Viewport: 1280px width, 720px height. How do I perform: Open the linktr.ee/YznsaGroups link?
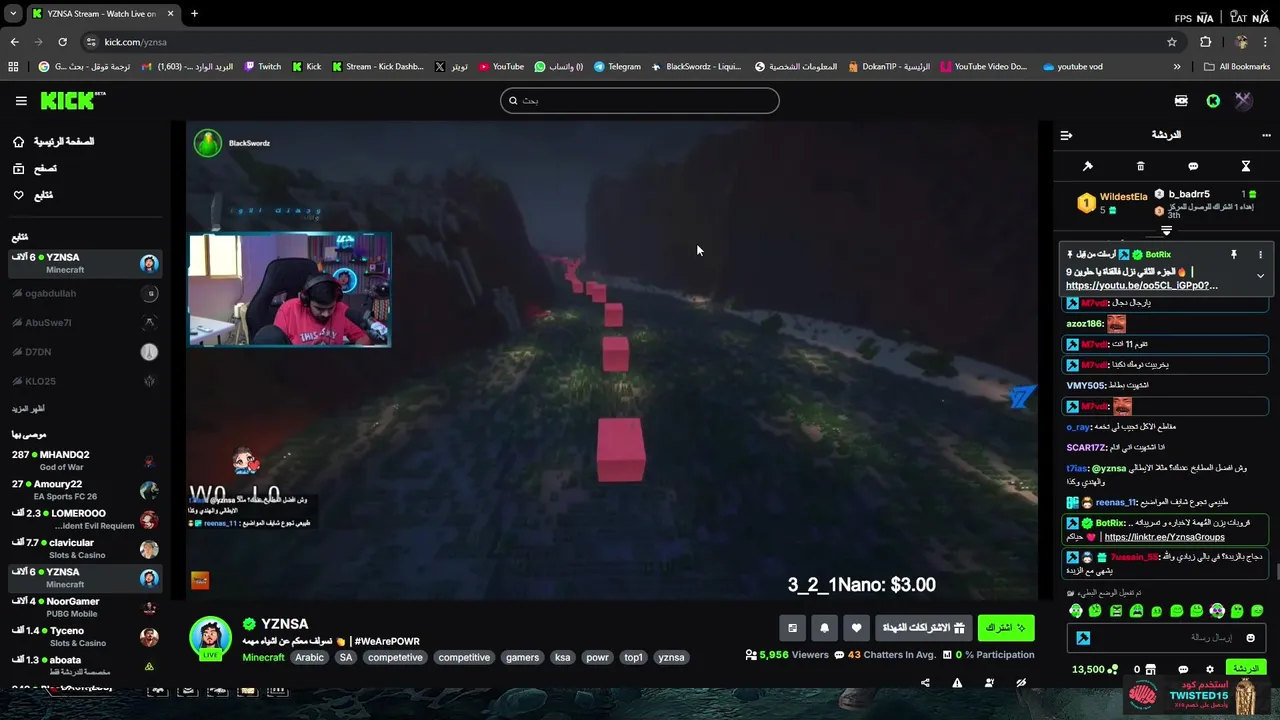1164,537
